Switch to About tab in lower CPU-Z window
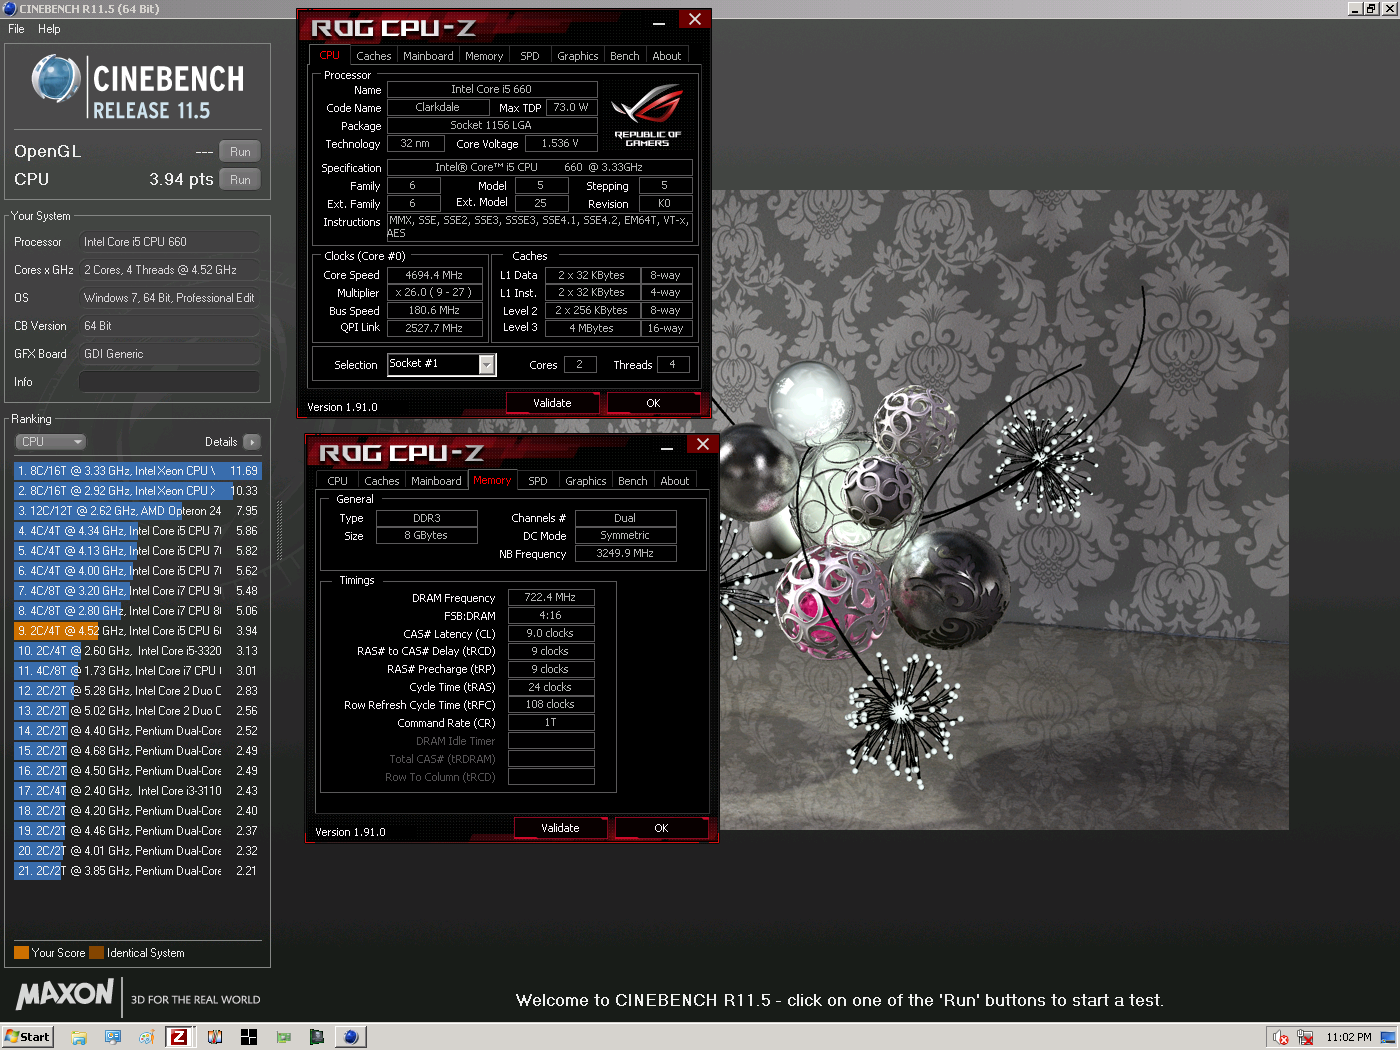The width and height of the screenshot is (1400, 1050). pyautogui.click(x=675, y=481)
